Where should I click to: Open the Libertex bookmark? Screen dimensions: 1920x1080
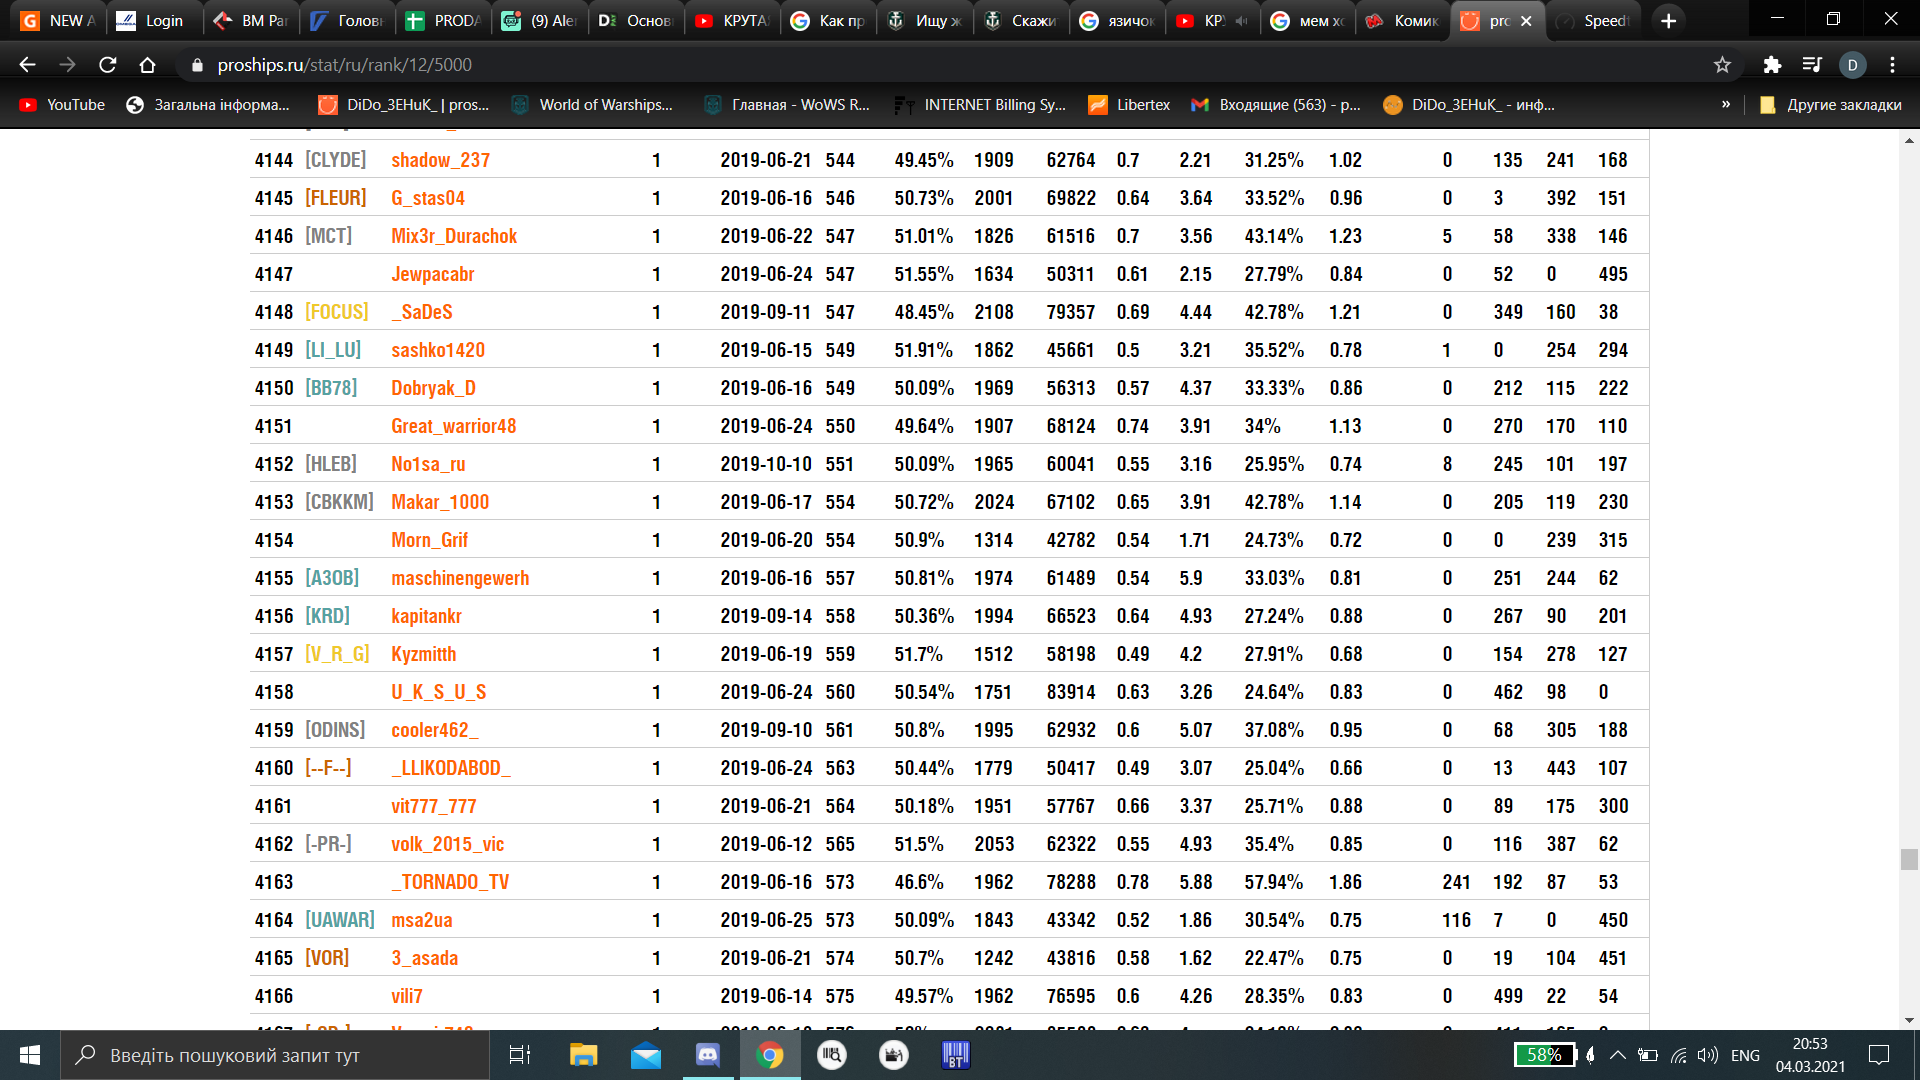[x=1129, y=104]
